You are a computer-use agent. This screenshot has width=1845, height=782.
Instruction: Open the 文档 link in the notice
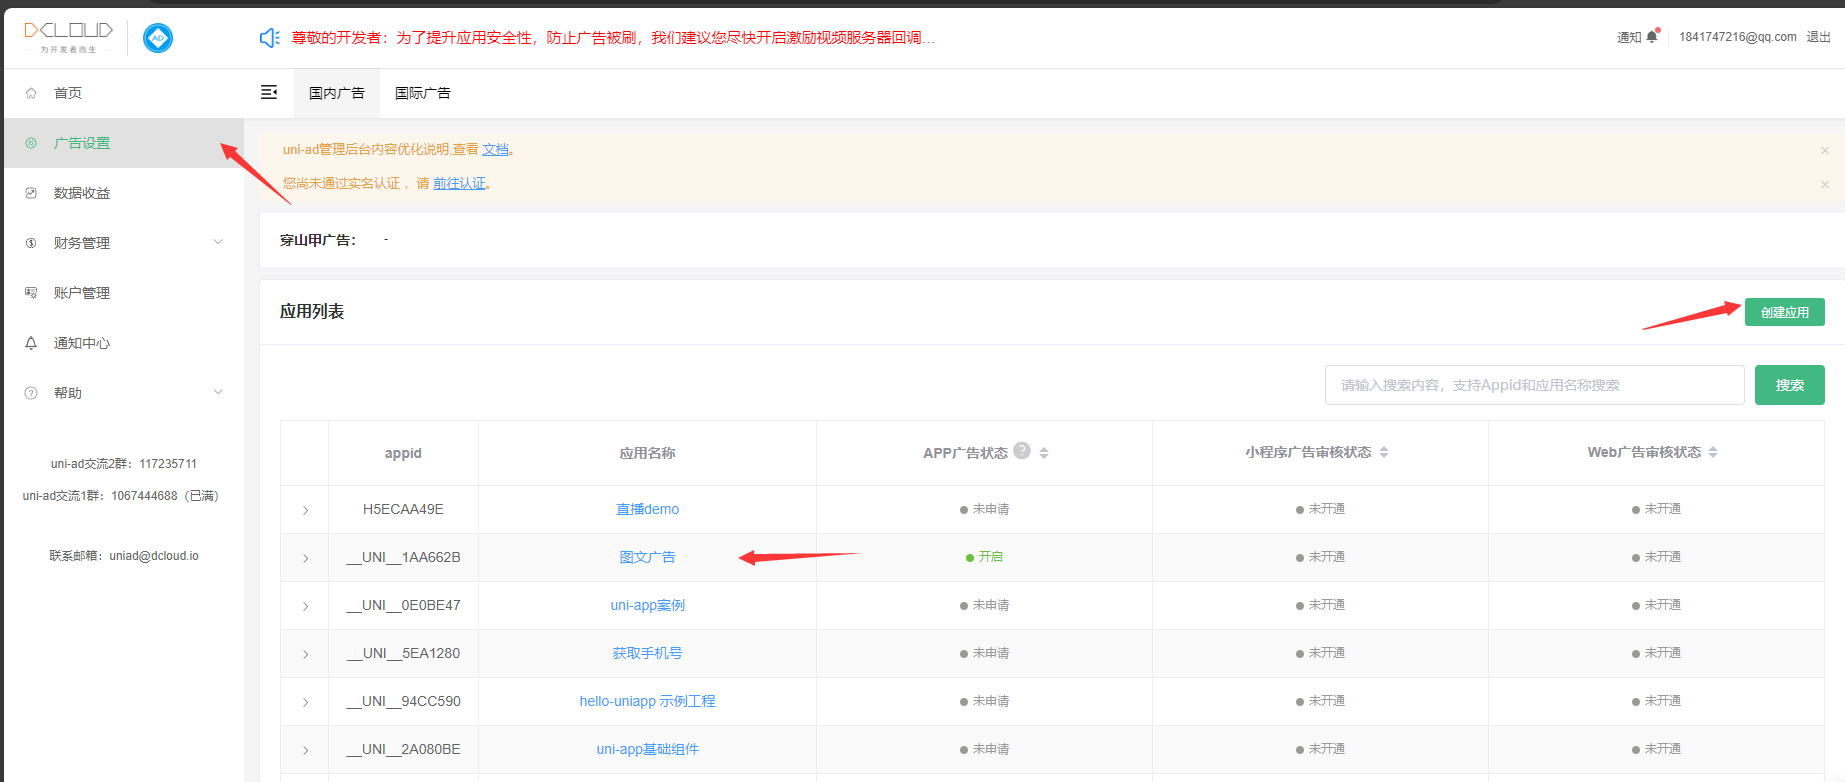(x=495, y=149)
